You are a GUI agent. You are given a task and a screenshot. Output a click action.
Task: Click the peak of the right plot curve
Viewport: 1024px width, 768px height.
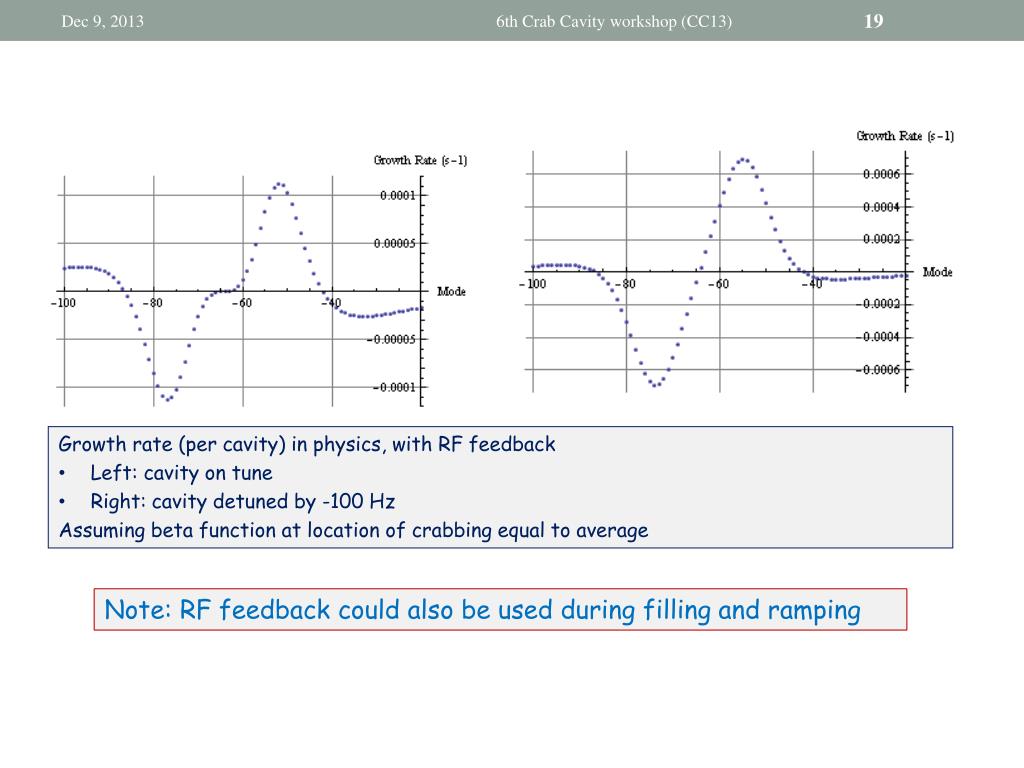click(x=743, y=159)
